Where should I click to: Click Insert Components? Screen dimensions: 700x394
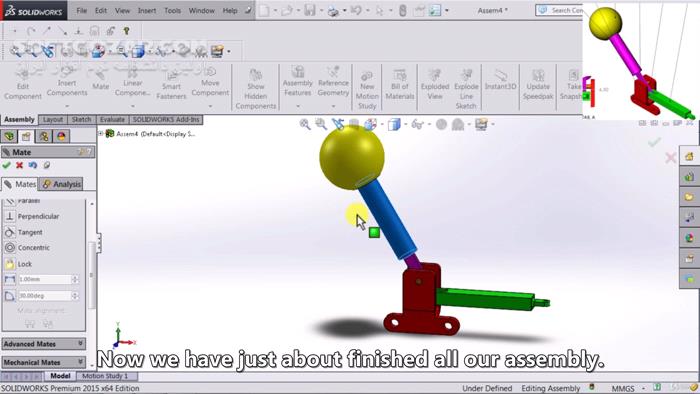coord(67,82)
